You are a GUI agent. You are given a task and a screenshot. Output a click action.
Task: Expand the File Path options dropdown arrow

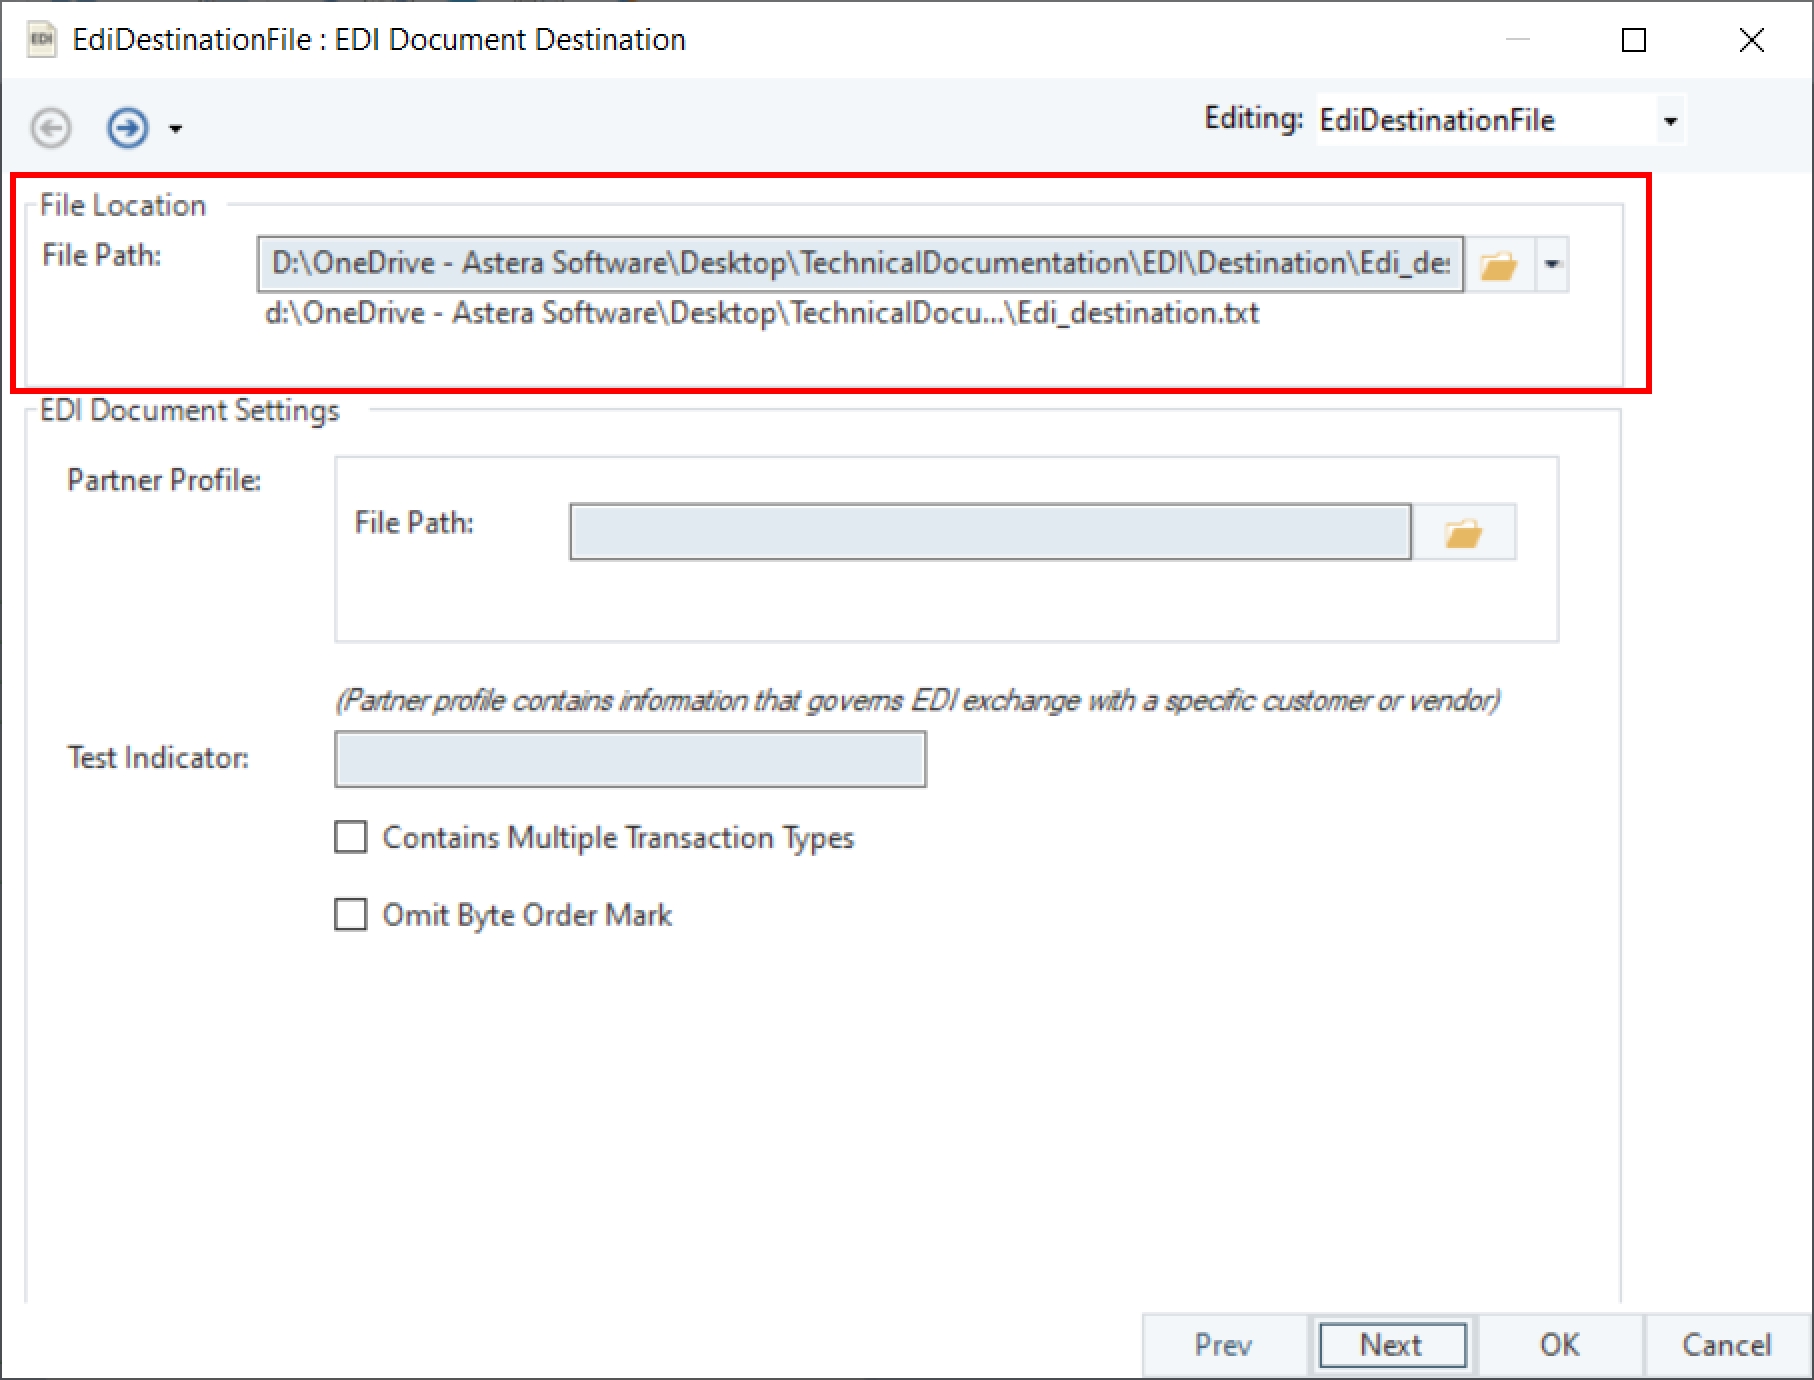click(x=1552, y=265)
